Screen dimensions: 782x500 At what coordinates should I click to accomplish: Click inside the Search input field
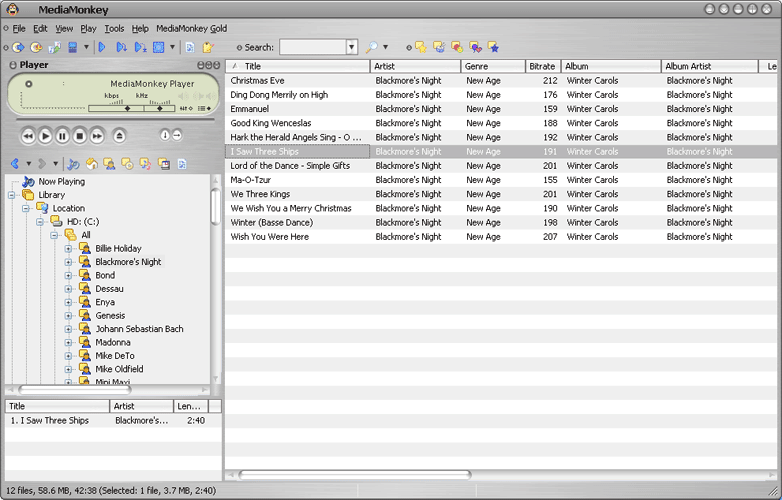pyautogui.click(x=313, y=47)
